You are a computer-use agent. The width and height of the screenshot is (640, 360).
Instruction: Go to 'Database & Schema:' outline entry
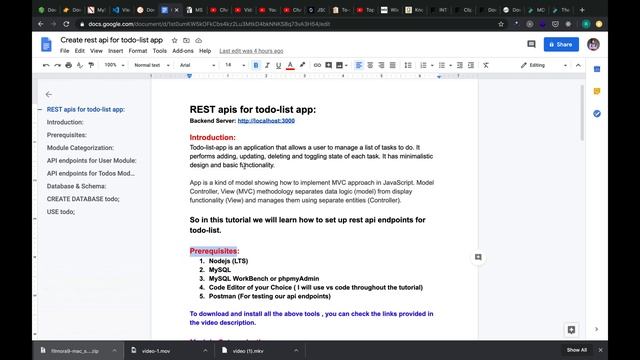pos(76,186)
